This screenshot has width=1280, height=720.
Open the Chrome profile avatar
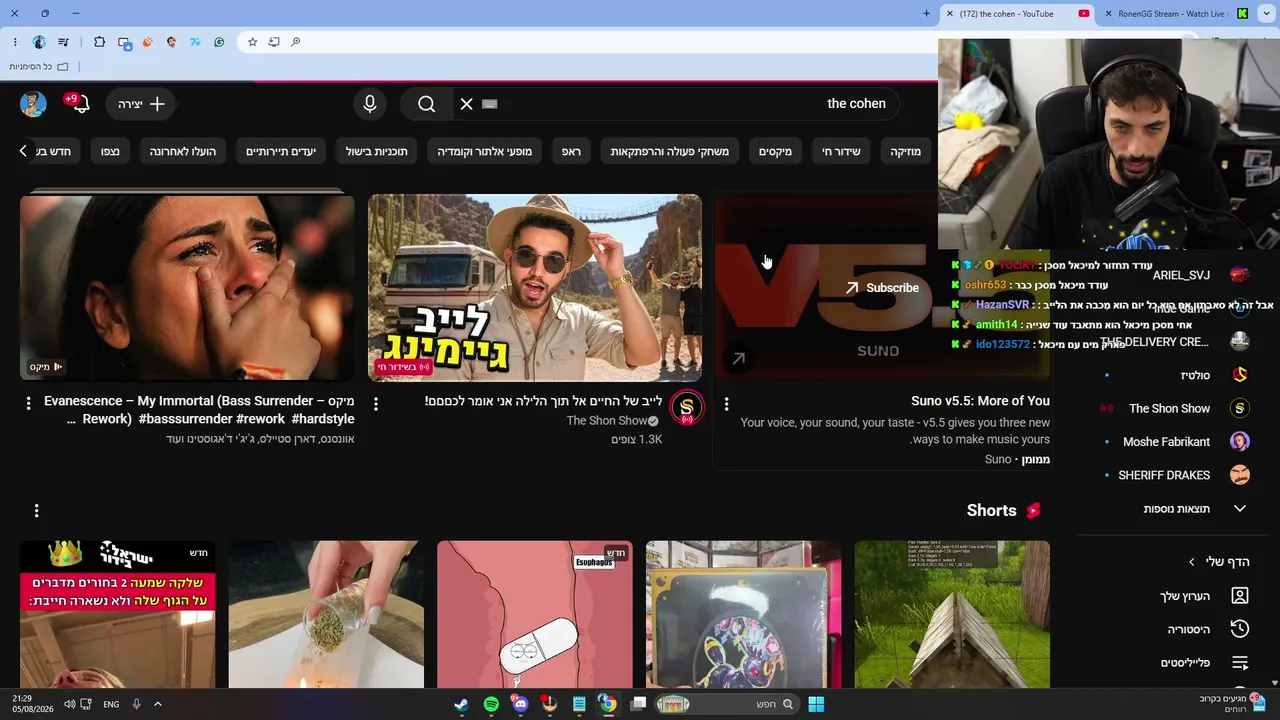coord(39,42)
